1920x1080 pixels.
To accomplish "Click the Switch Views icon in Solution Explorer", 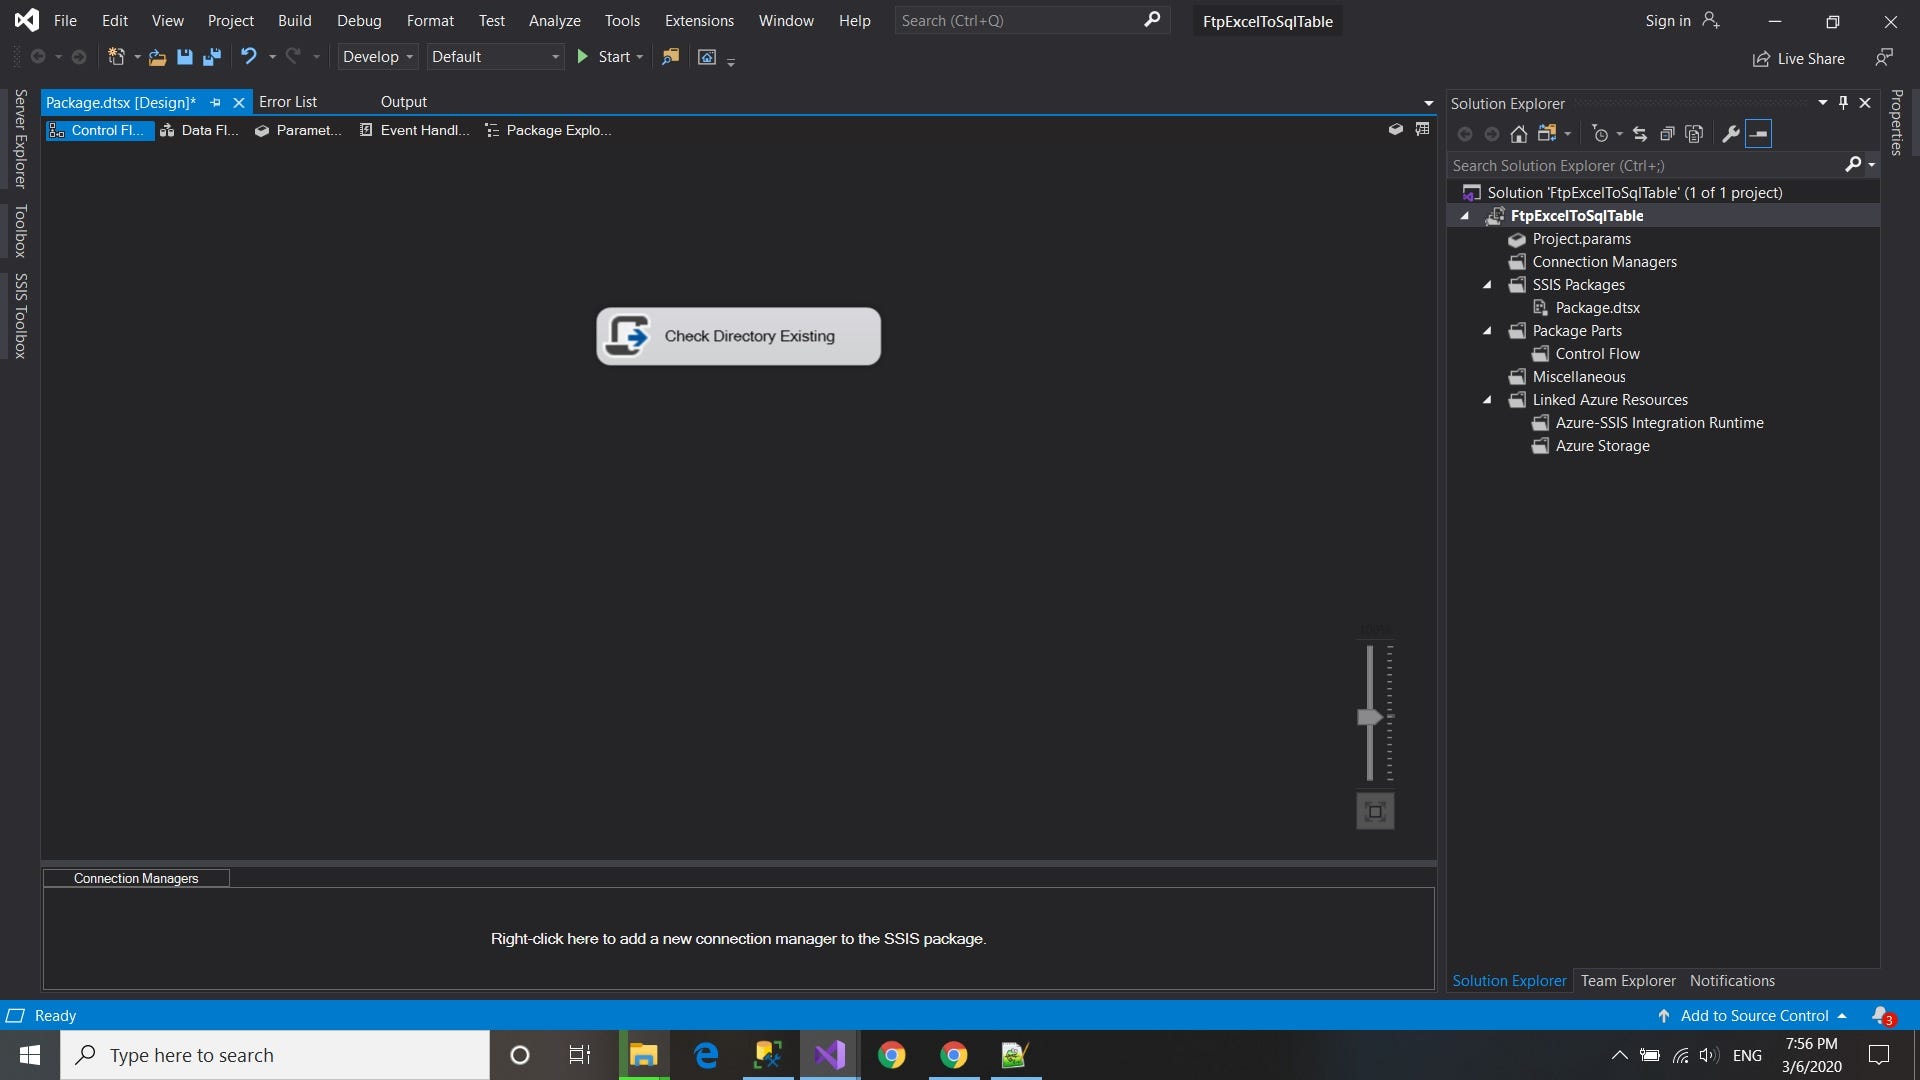I will [1547, 134].
